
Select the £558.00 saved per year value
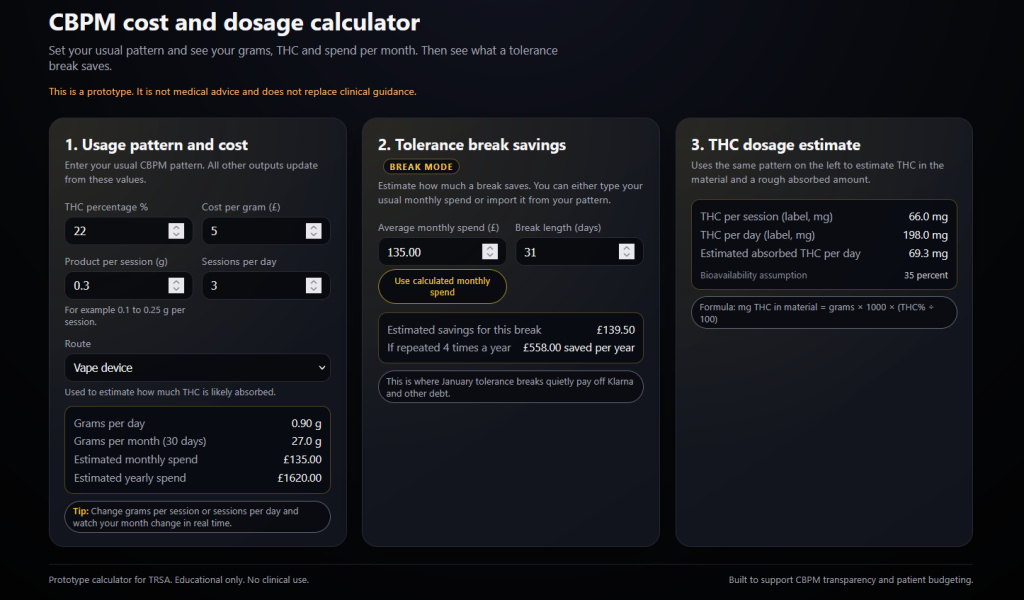[579, 347]
